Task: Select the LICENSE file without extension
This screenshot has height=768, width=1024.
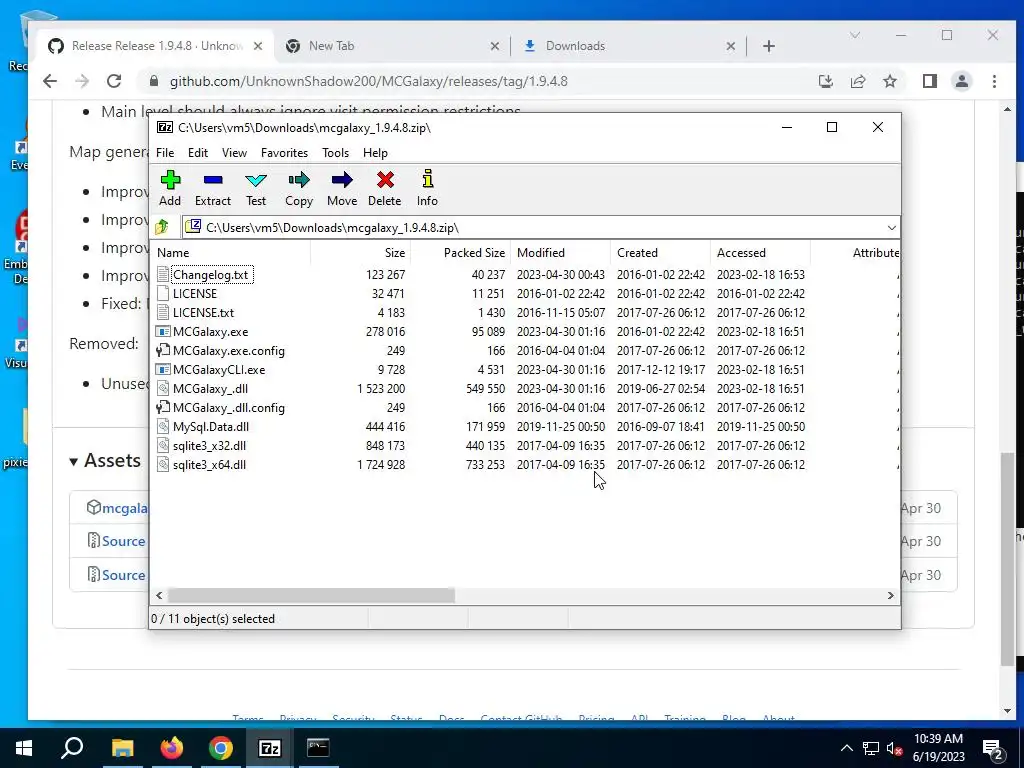Action: [x=195, y=294]
